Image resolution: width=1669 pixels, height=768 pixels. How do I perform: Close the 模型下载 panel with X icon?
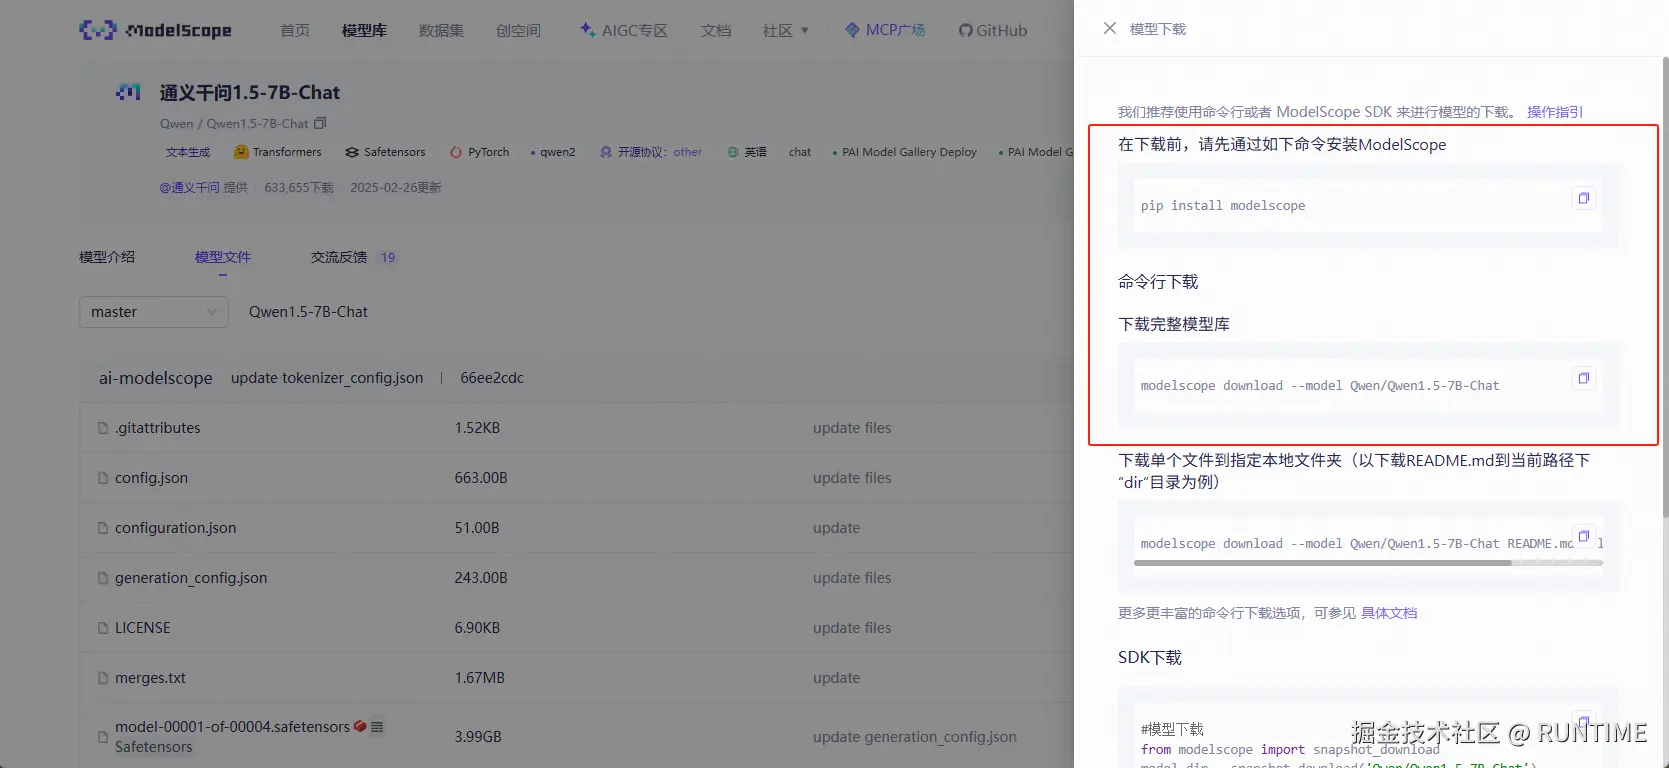click(x=1110, y=28)
